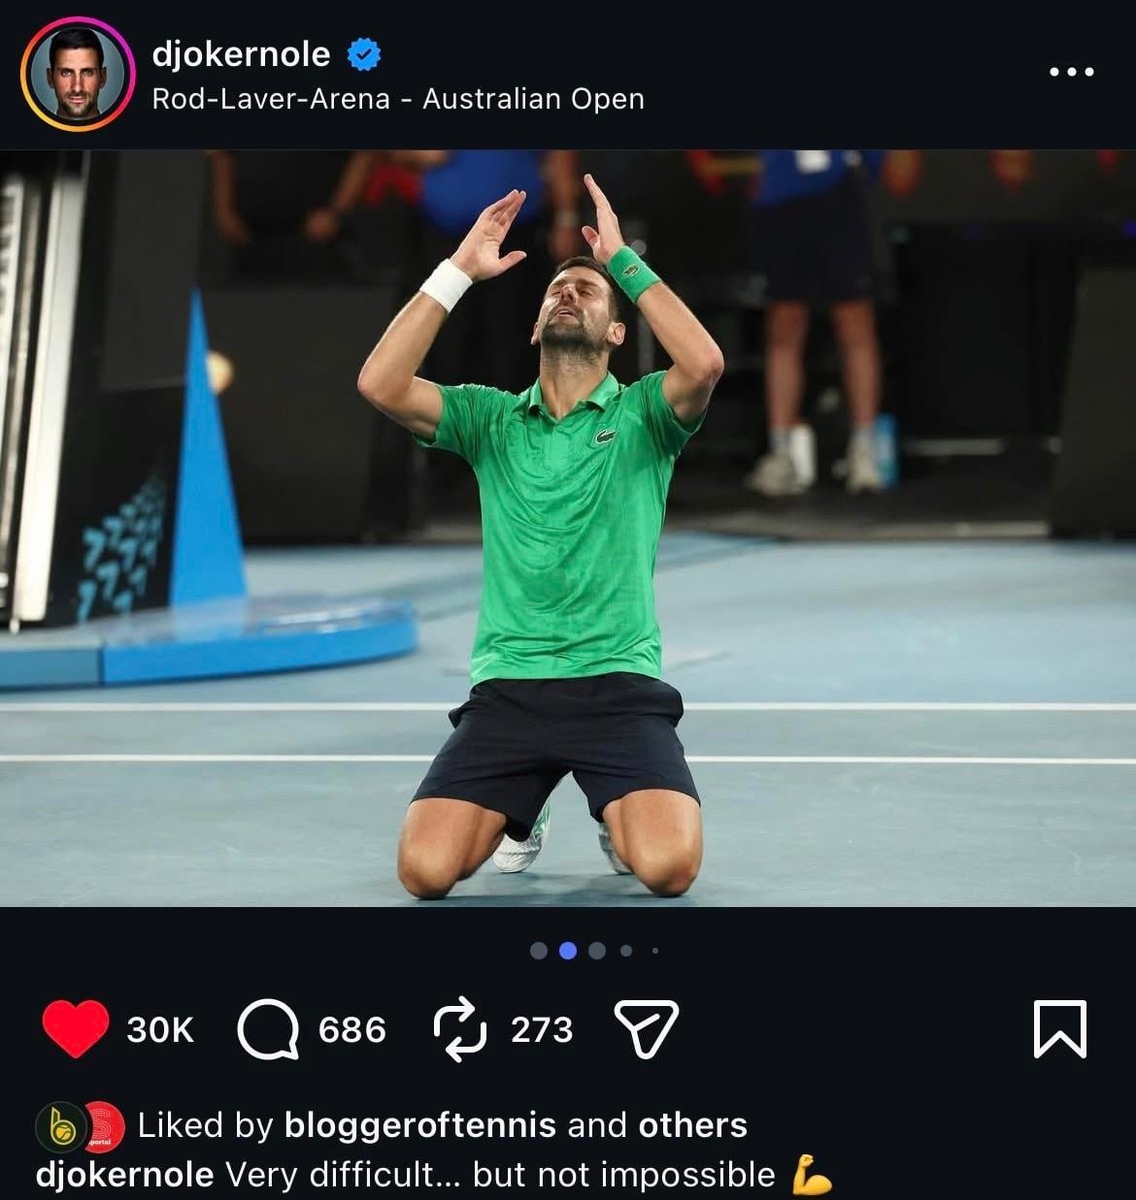Tap the liker avatars beside 'Liked by'

pos(80,1127)
